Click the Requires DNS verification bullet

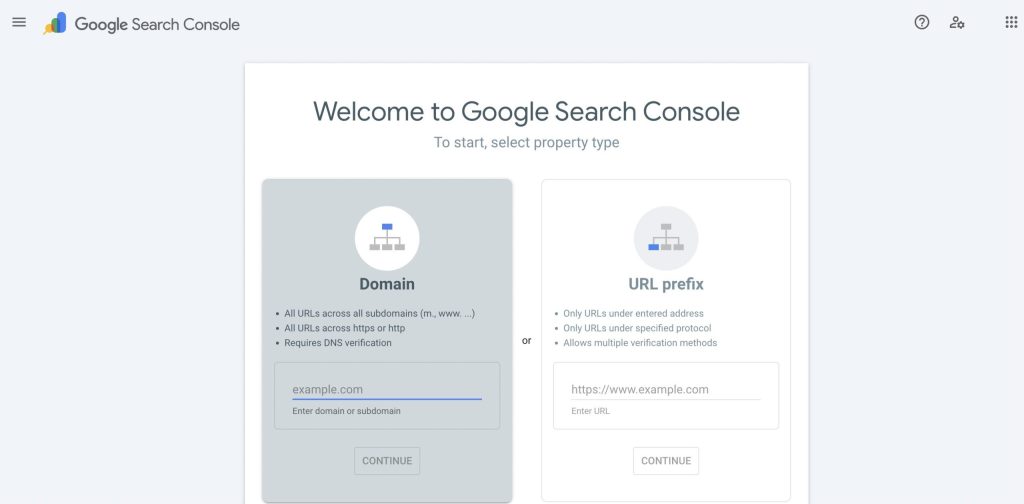pos(338,343)
